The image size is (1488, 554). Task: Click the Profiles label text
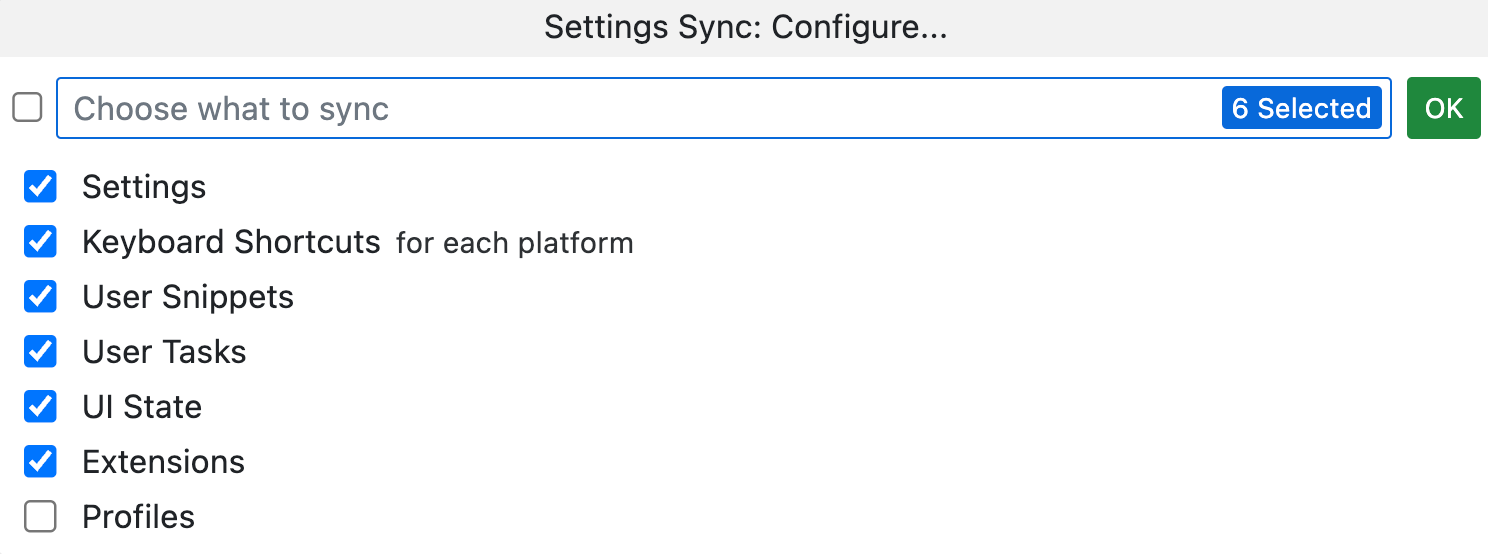click(x=138, y=517)
